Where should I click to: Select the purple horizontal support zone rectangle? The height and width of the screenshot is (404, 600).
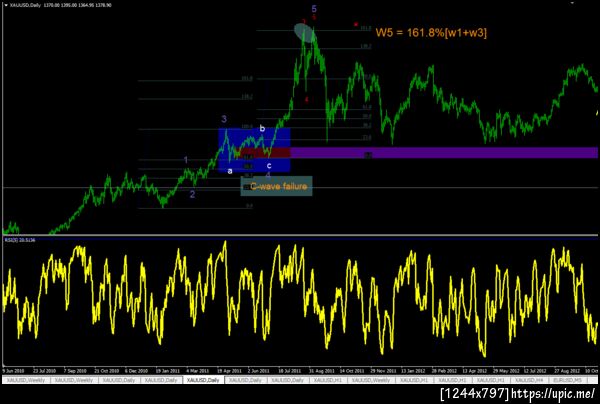tap(444, 153)
